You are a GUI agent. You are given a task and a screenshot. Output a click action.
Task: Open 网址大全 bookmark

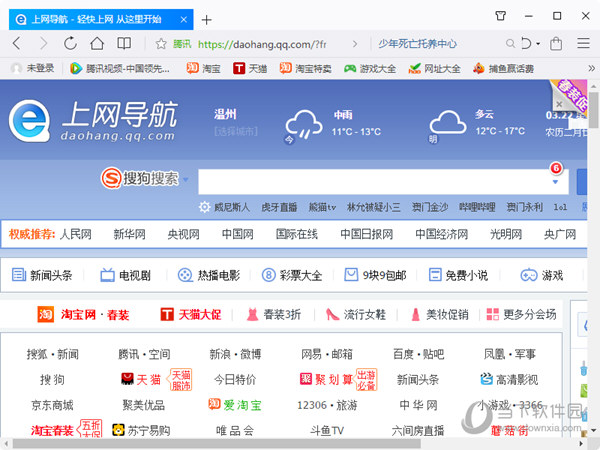[x=434, y=69]
